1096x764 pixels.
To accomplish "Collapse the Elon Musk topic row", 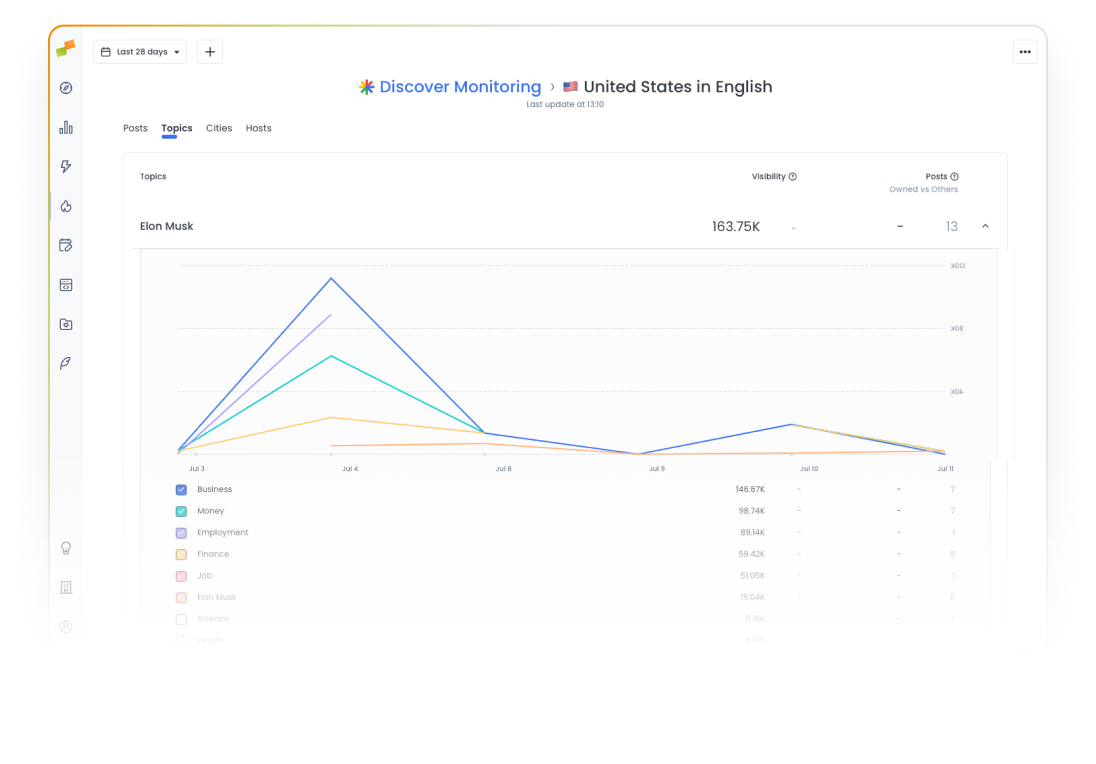I will [985, 226].
